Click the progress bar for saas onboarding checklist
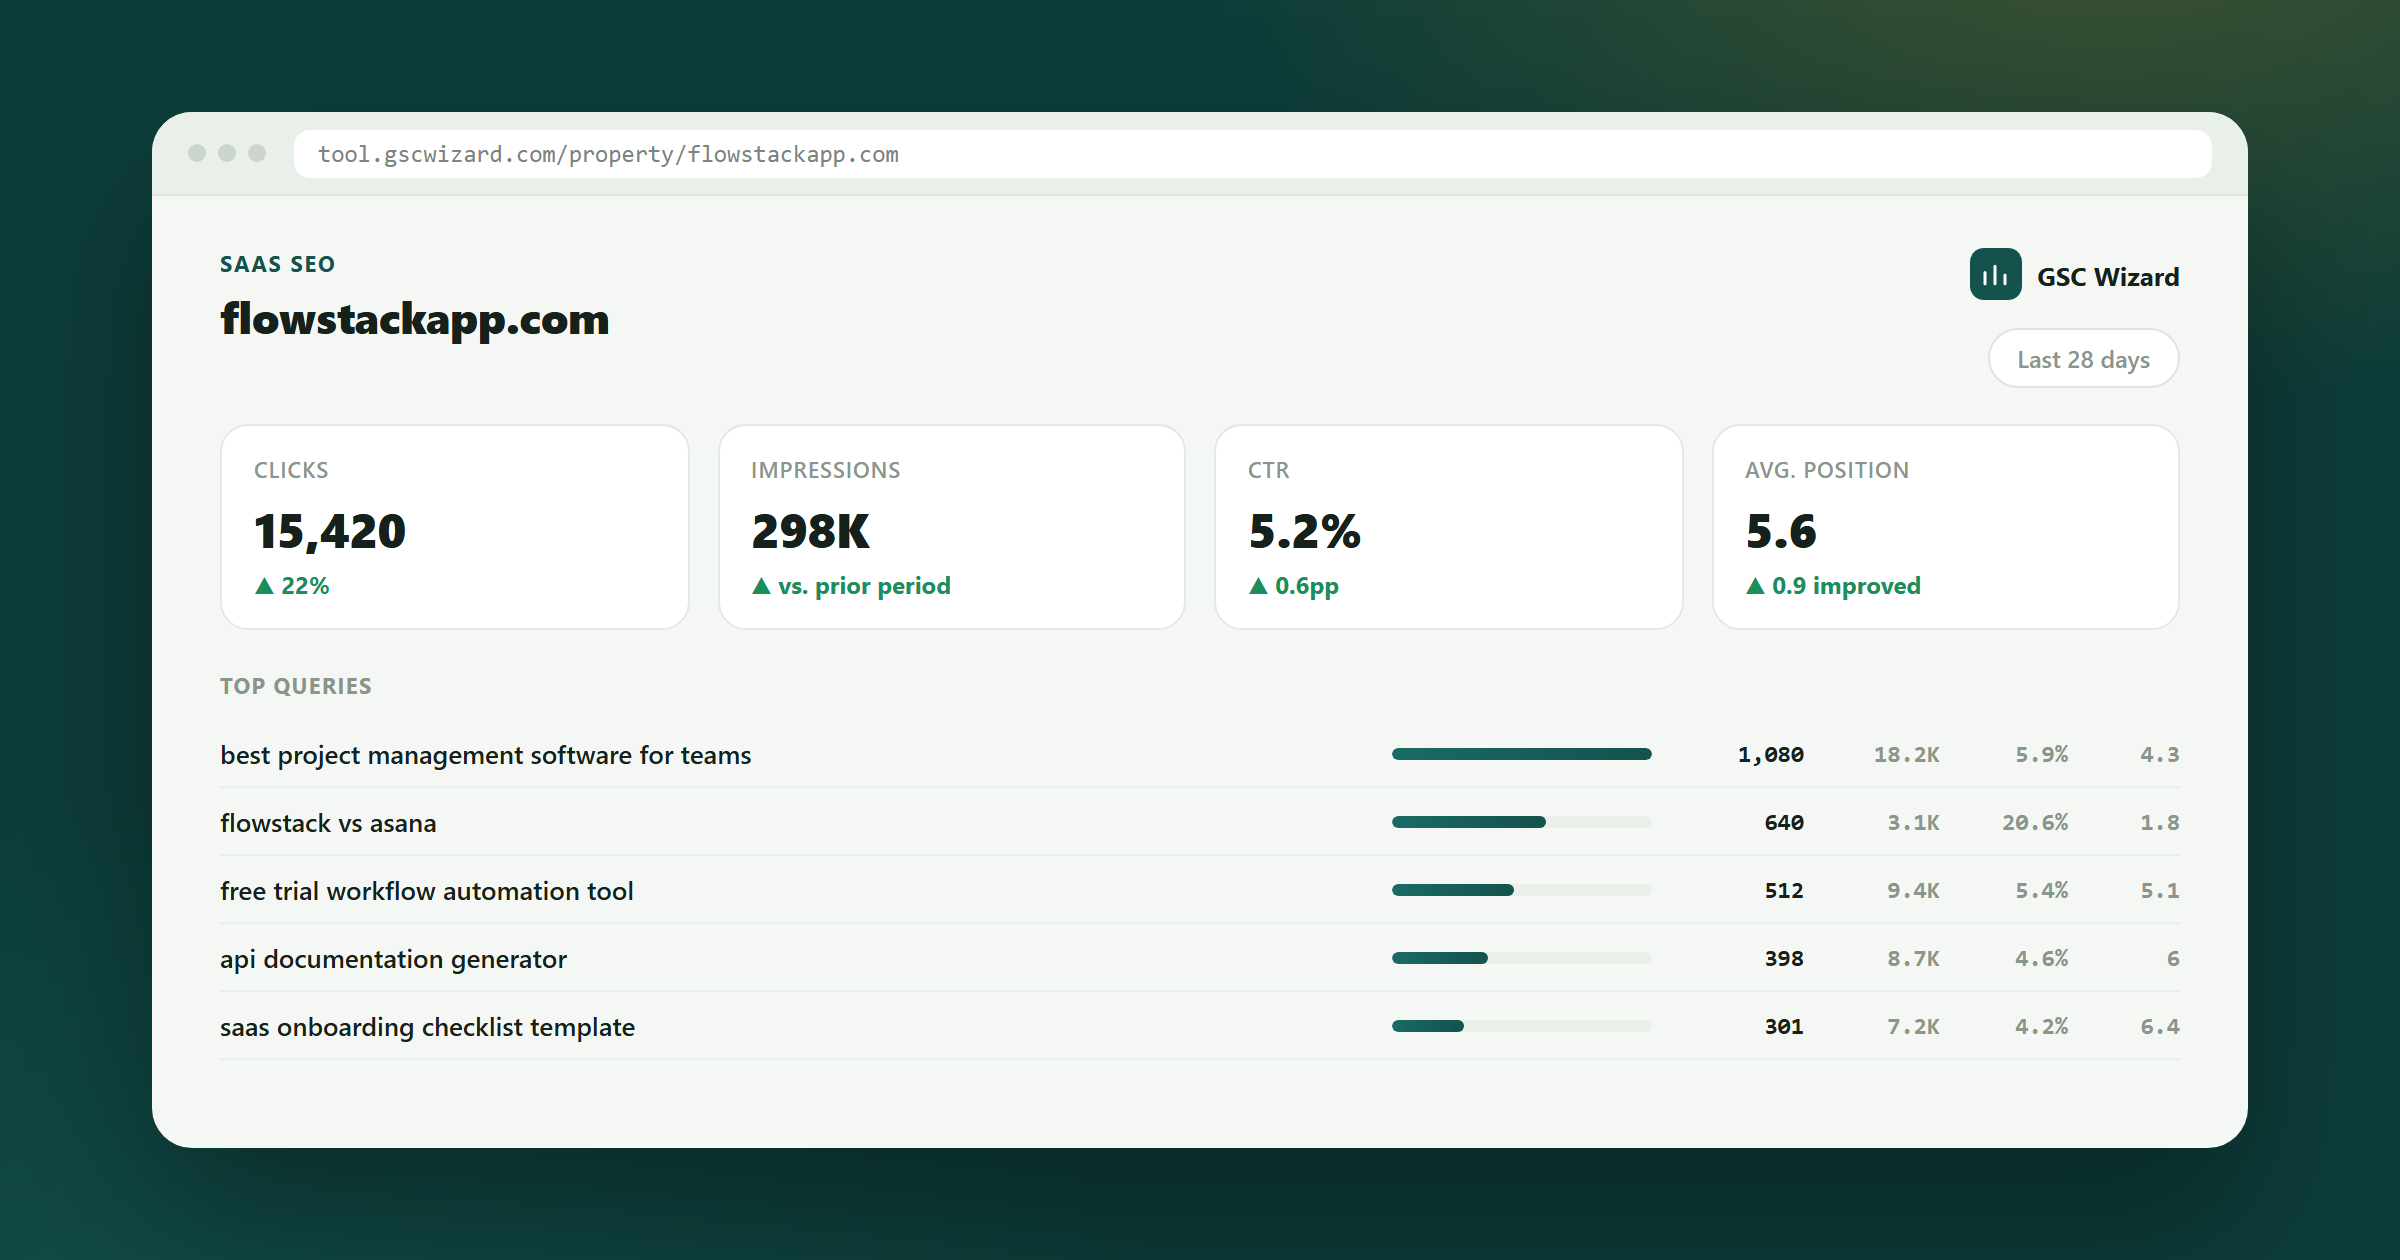 (x=1521, y=1026)
